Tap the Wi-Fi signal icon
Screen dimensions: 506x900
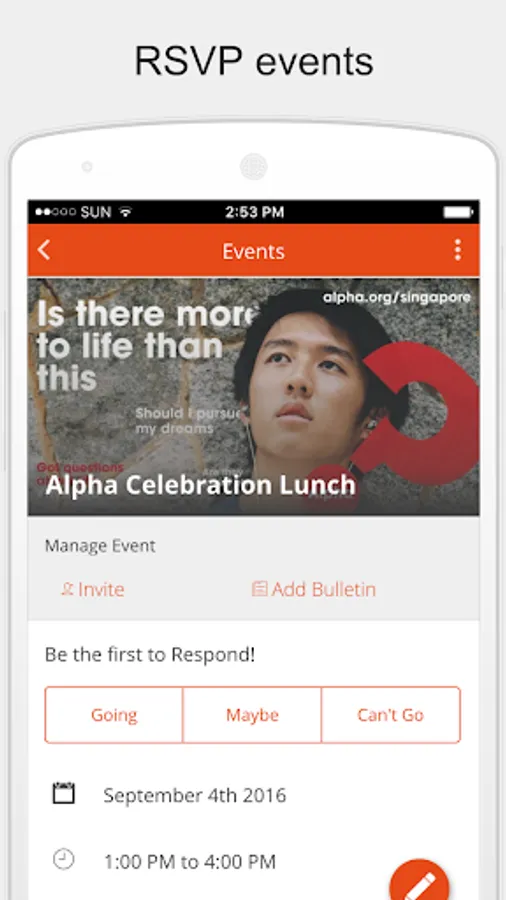pos(126,212)
